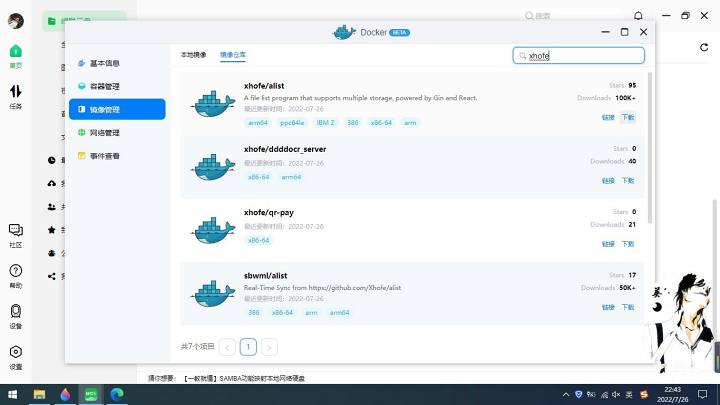Click the xhofe/qr-pay title text

click(x=269, y=213)
